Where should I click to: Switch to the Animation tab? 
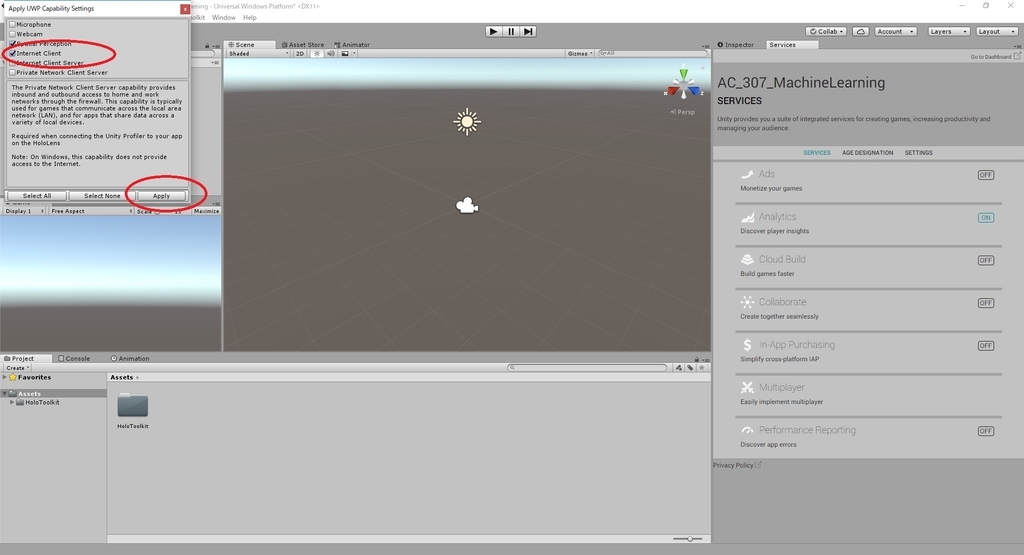click(130, 358)
